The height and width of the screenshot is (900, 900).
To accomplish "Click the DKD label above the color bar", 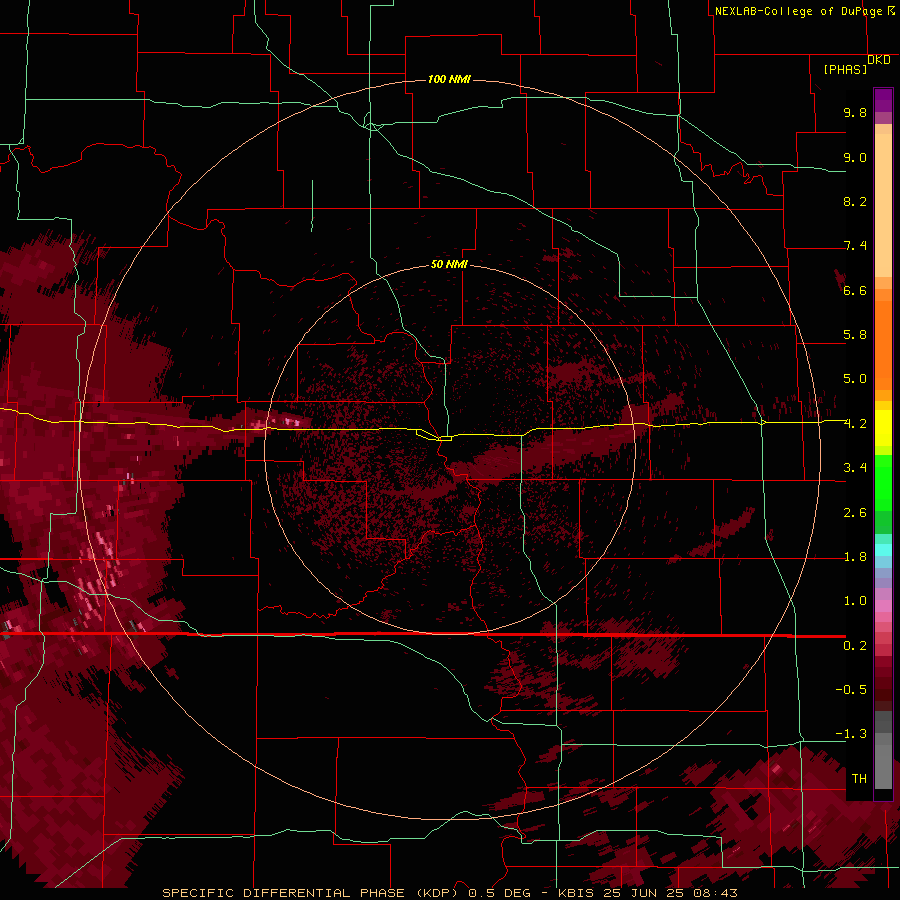I will [x=879, y=60].
